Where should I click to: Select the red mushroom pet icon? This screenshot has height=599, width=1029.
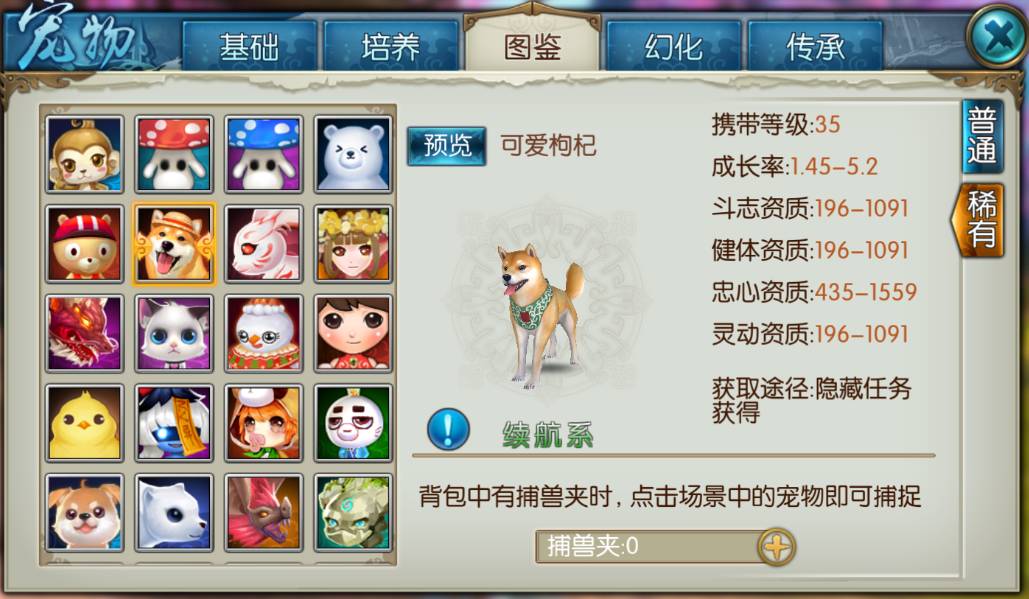pyautogui.click(x=174, y=155)
